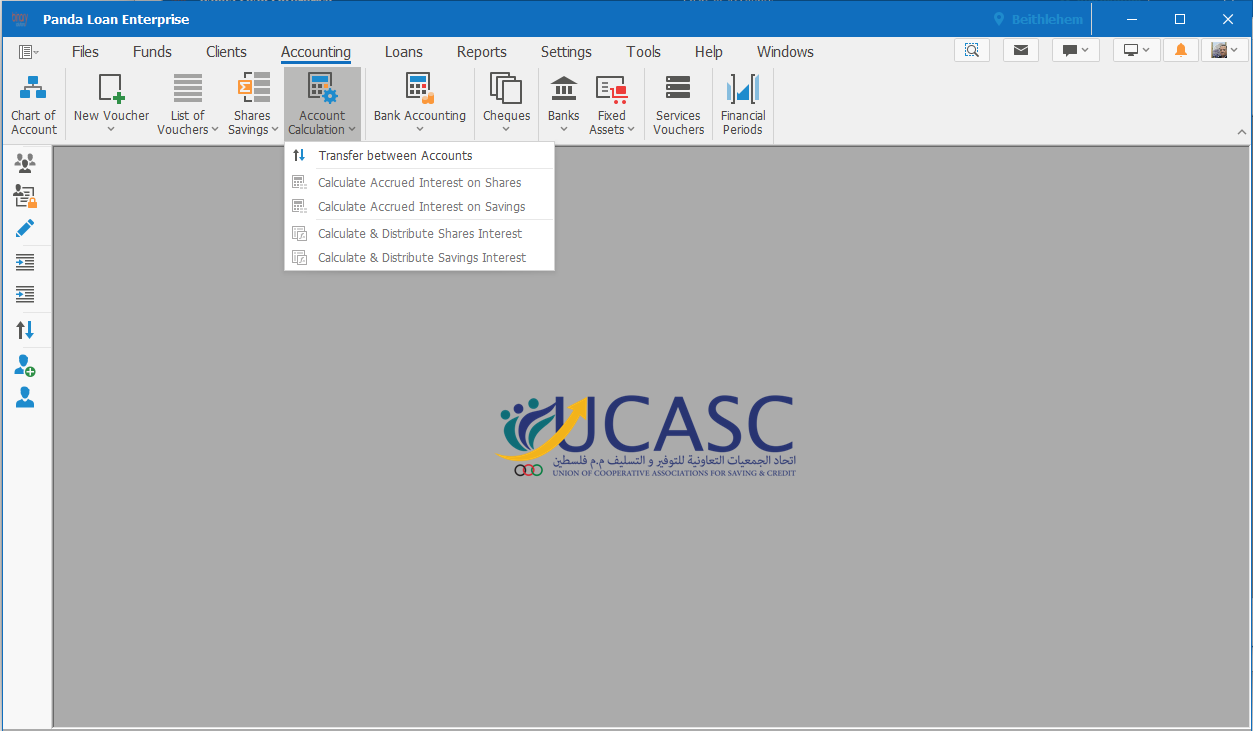Click the Shares Savings sigma icon
This screenshot has height=731, width=1253.
coord(253,88)
